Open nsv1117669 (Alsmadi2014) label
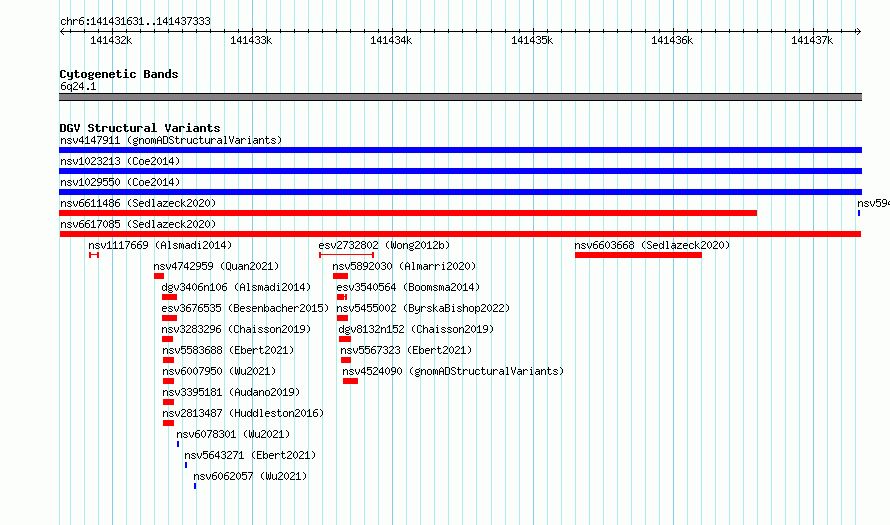Viewport: 890px width, 525px height. (x=160, y=245)
